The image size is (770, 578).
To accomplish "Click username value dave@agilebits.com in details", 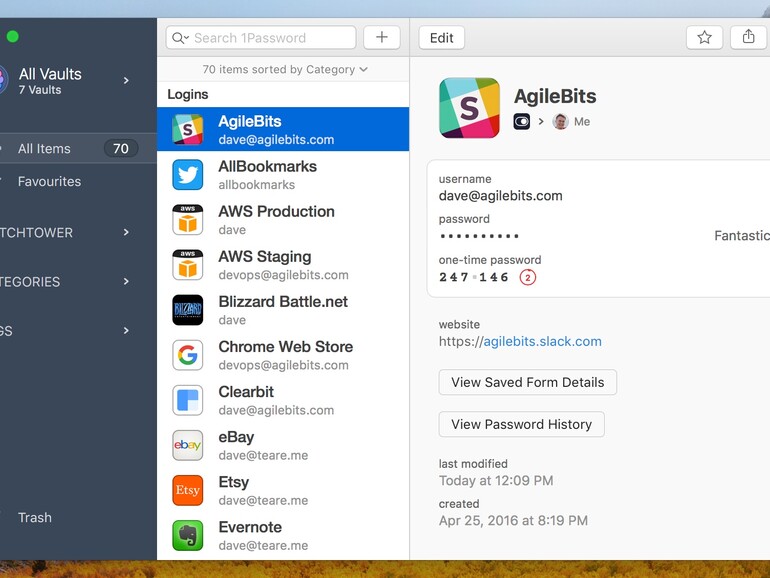I will (500, 196).
